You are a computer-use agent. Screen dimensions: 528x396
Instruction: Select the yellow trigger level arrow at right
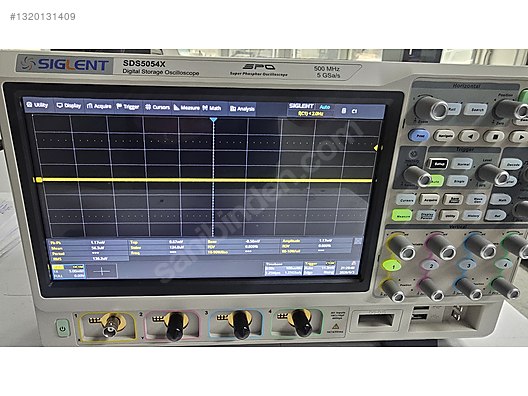click(376, 148)
